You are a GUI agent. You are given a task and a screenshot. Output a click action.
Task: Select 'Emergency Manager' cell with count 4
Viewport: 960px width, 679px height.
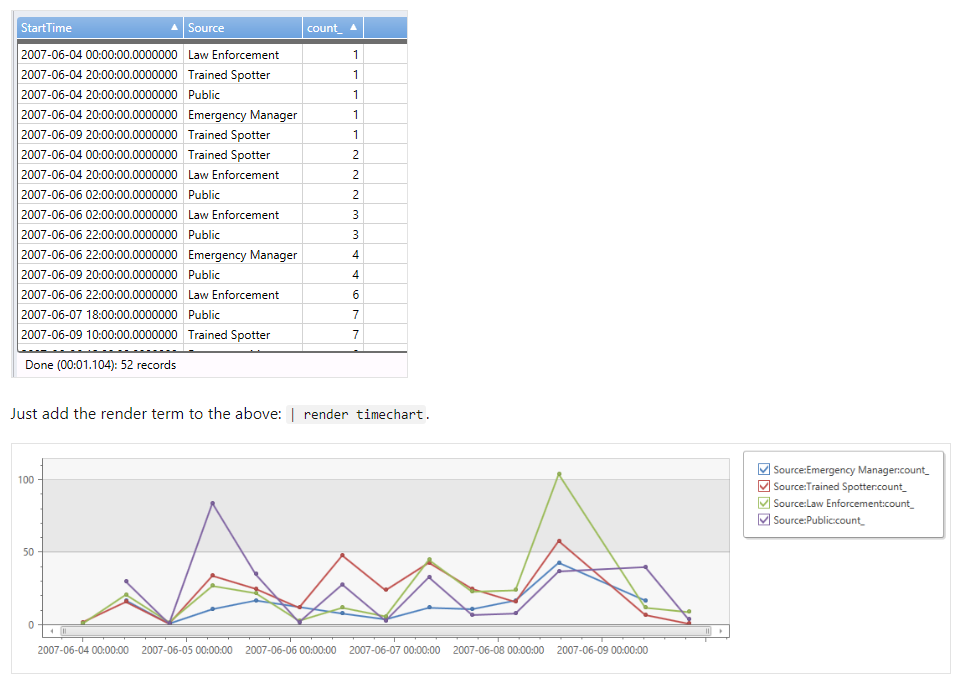pyautogui.click(x=243, y=255)
